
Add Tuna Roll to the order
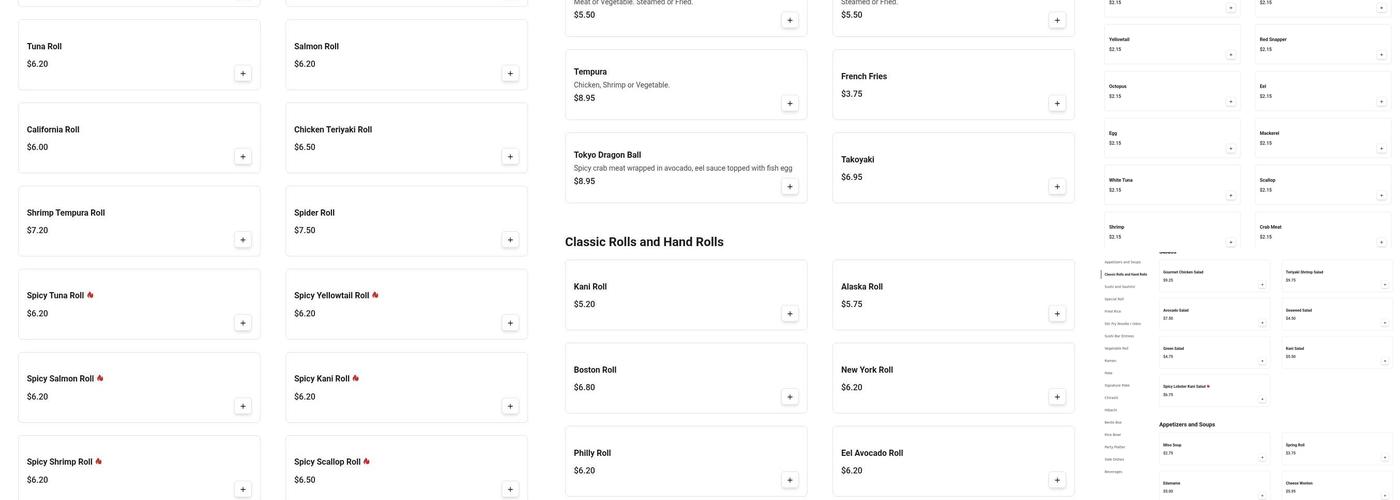point(243,73)
